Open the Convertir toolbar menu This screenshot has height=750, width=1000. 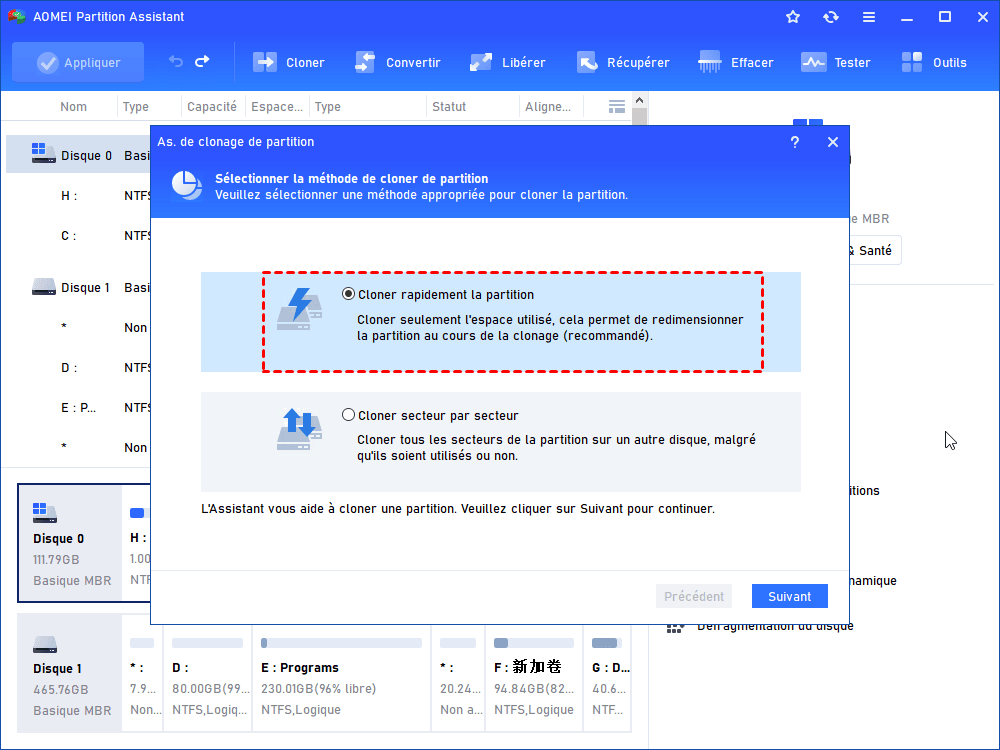pos(398,62)
